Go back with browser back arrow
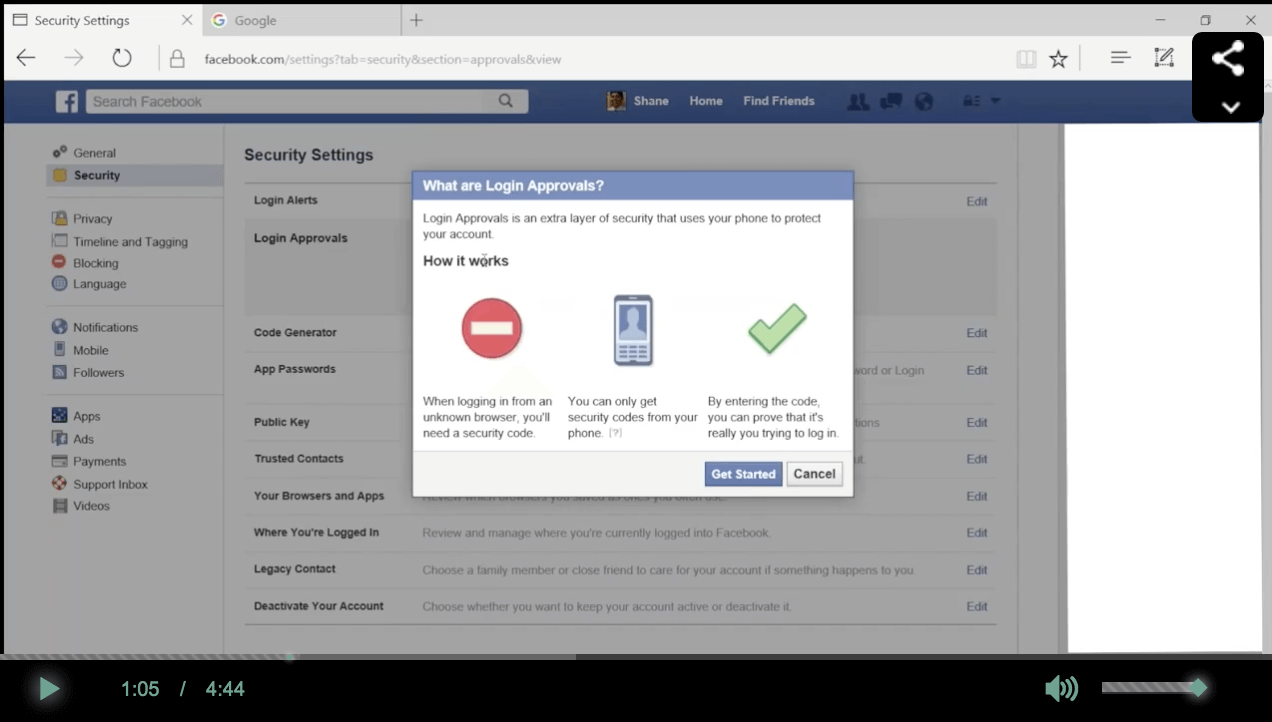 pos(26,58)
